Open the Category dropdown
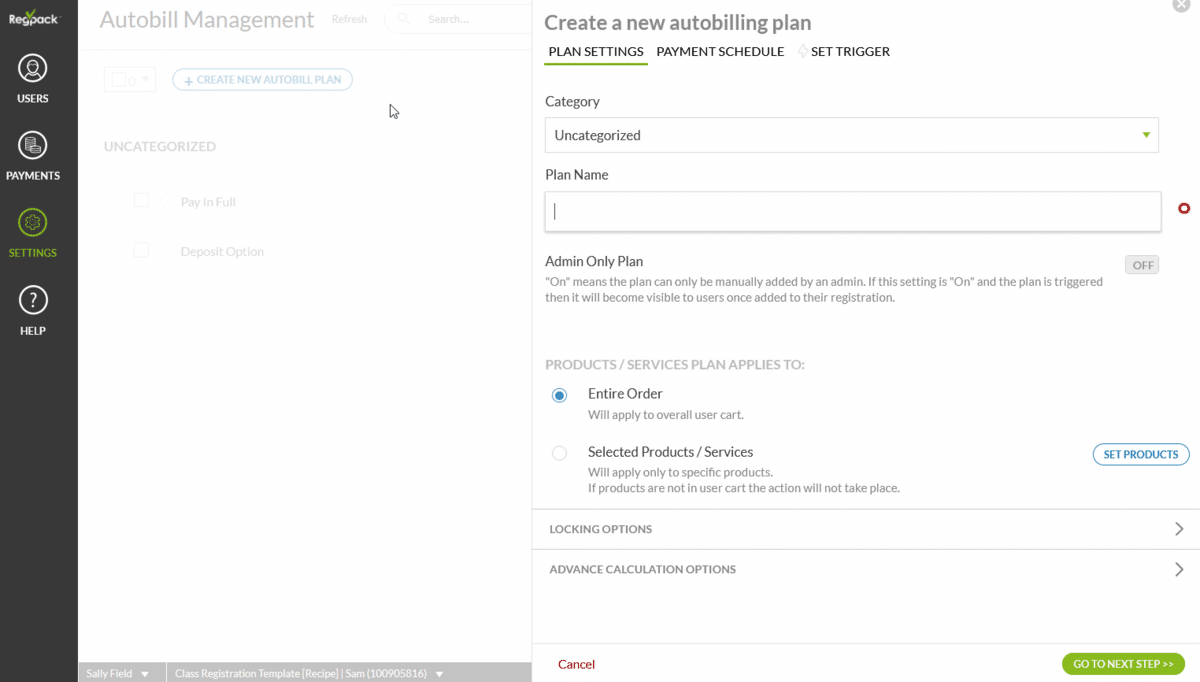 (x=851, y=135)
